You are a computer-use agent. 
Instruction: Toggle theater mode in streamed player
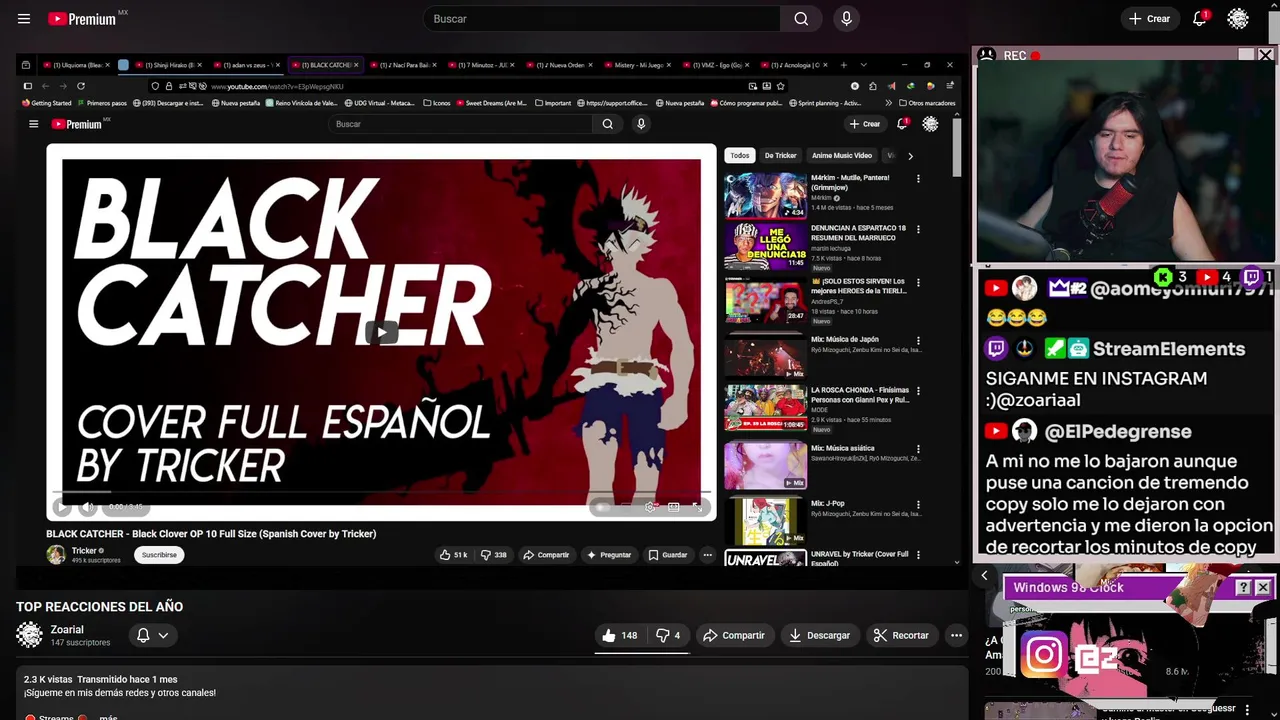click(x=674, y=507)
